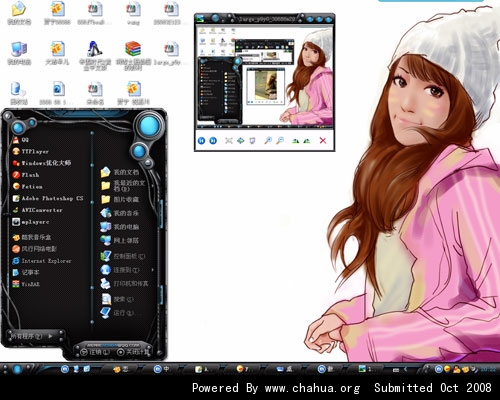Open AVIConverter from the start menu
Image resolution: width=500 pixels, height=400 pixels.
(x=37, y=210)
